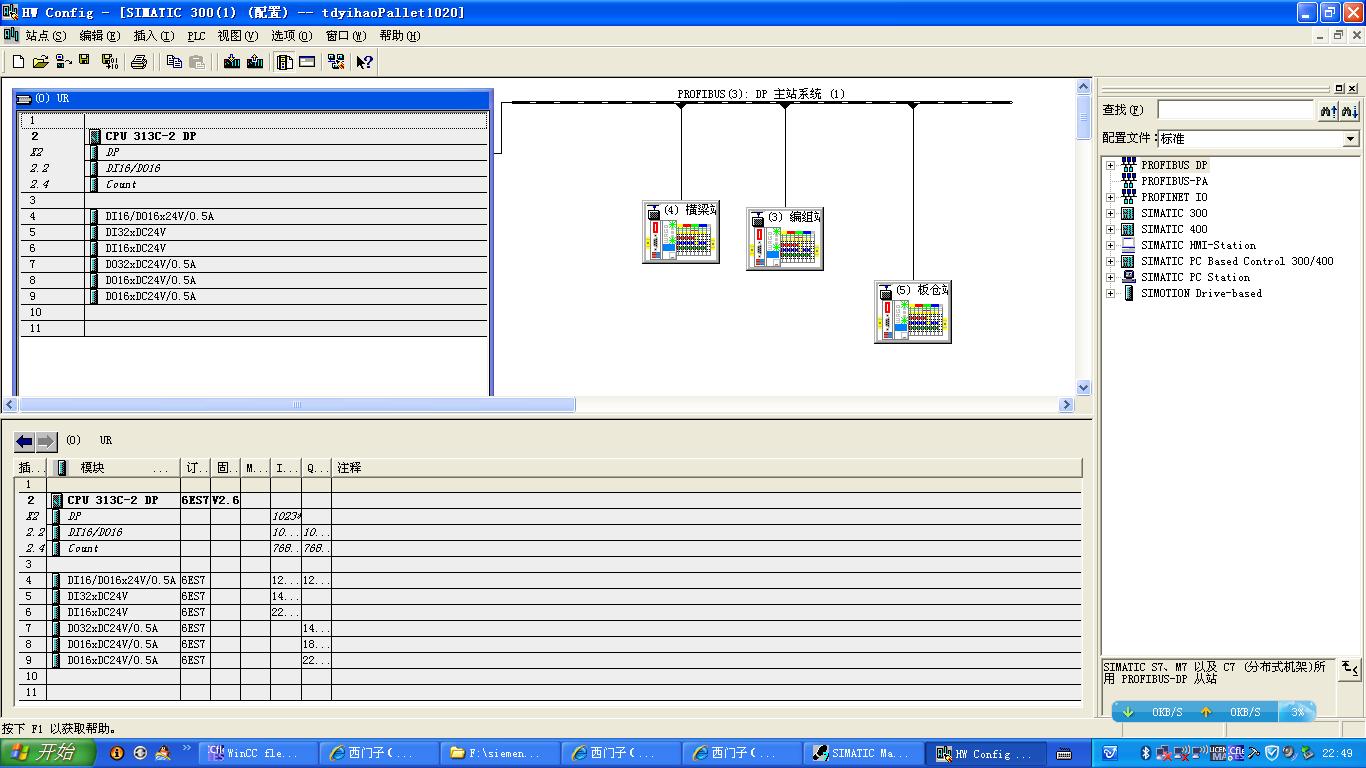This screenshot has height=768, width=1366.
Task: Select DI16/DO16x24V/0.5A in lower detail table
Action: pyautogui.click(x=548, y=580)
